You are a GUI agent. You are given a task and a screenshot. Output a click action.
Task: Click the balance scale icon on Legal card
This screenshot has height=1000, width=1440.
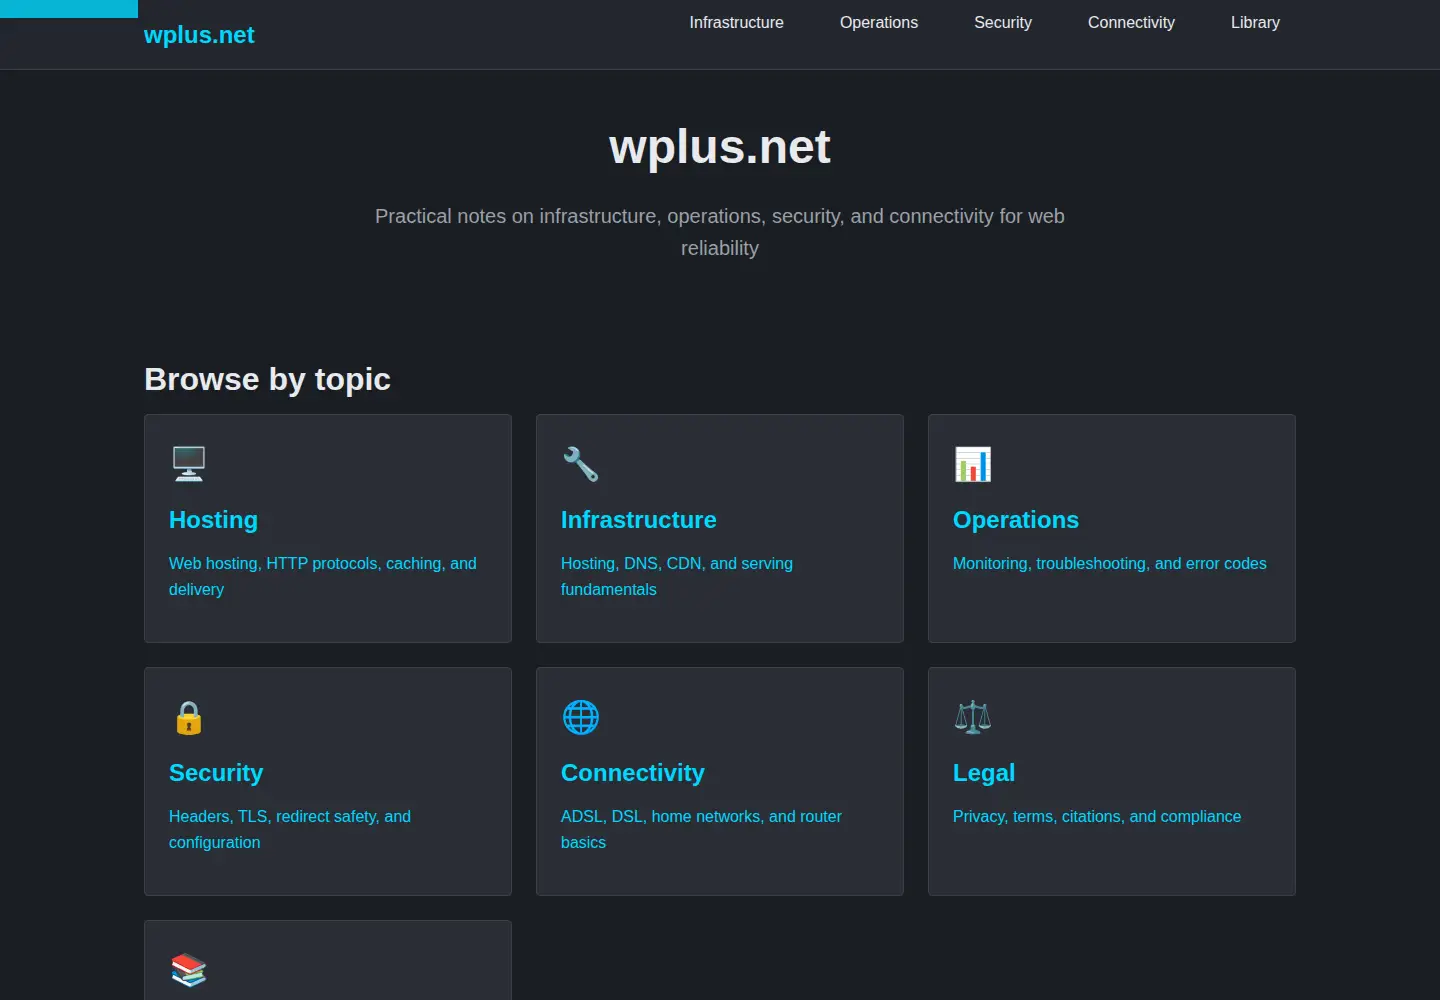973,717
